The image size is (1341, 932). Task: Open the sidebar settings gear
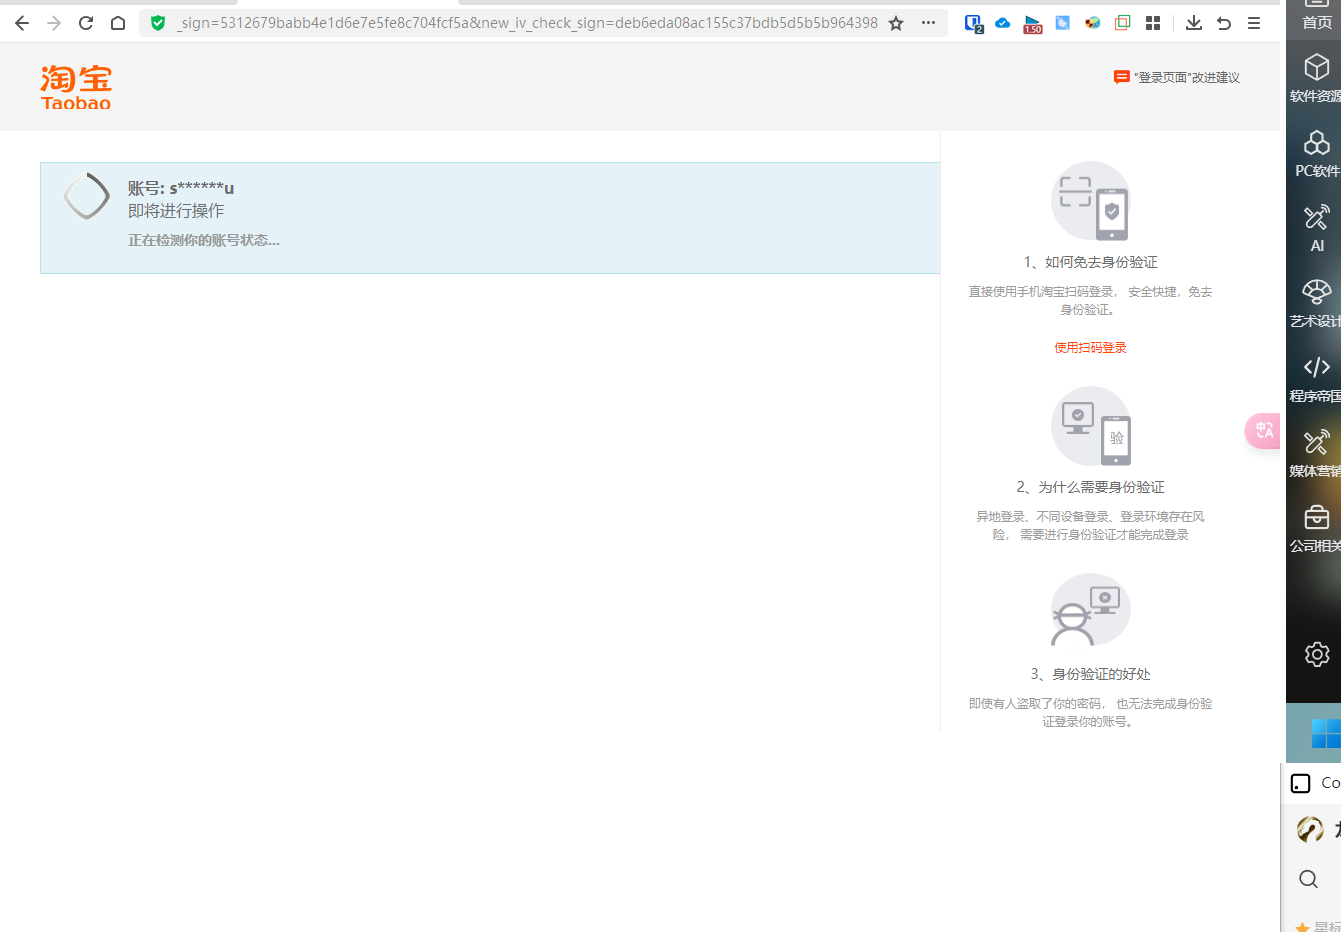point(1317,654)
